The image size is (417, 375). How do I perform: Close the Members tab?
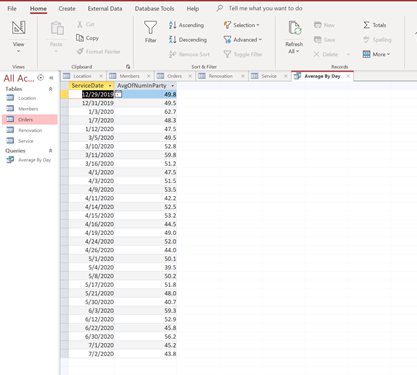coord(149,76)
